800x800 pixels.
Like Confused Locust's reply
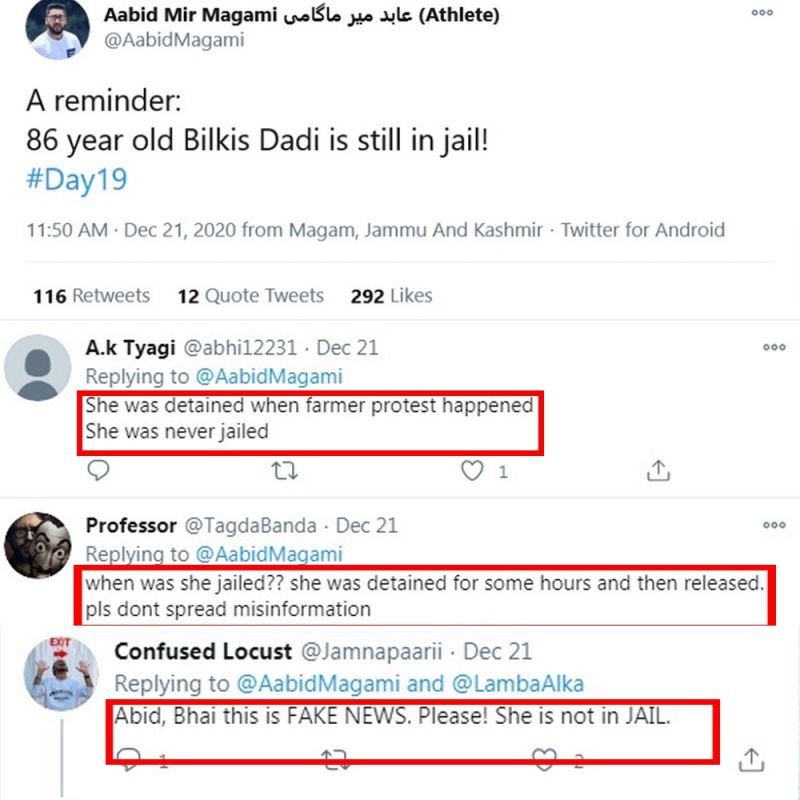coord(545,760)
